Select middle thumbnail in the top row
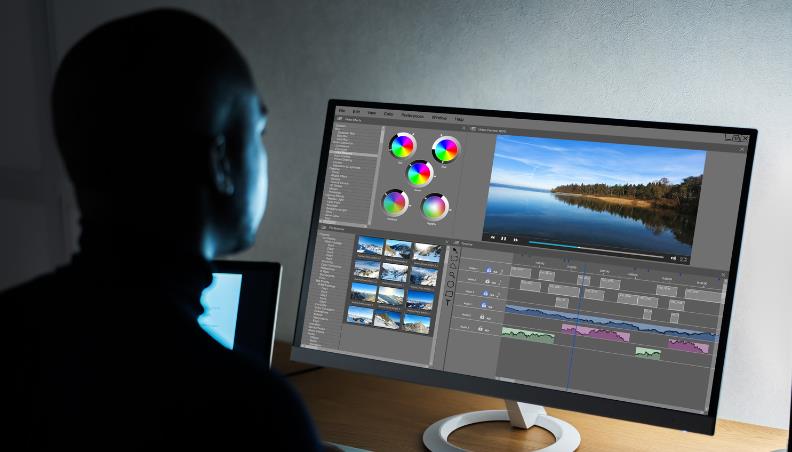This screenshot has height=452, width=792. [x=398, y=248]
